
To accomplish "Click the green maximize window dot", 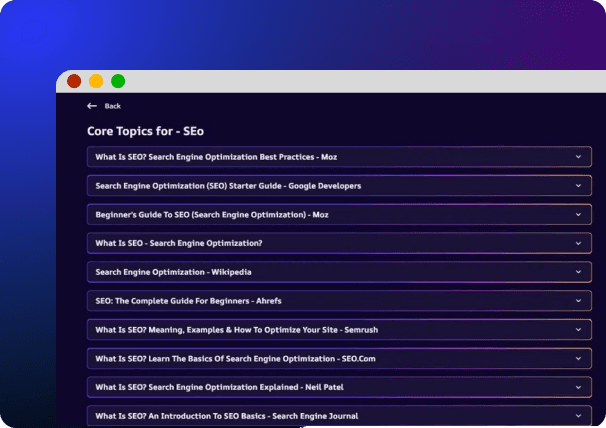I will pos(118,81).
